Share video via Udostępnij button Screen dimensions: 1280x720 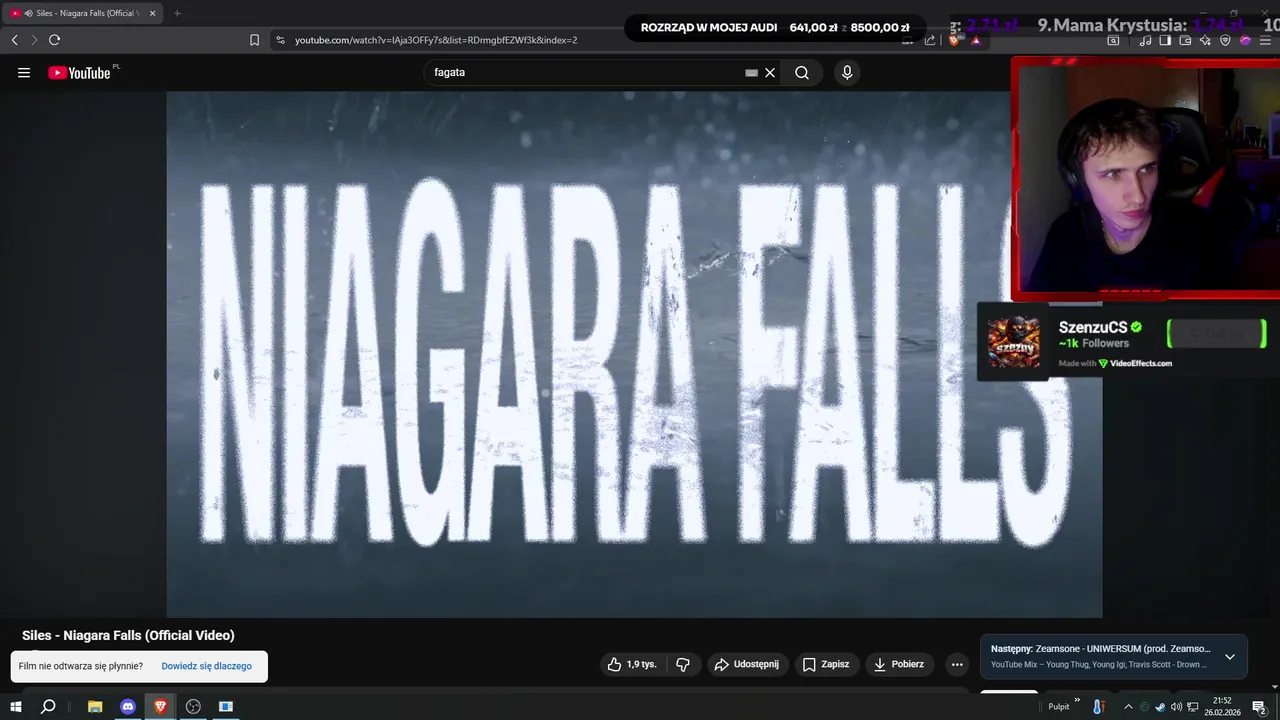point(748,664)
